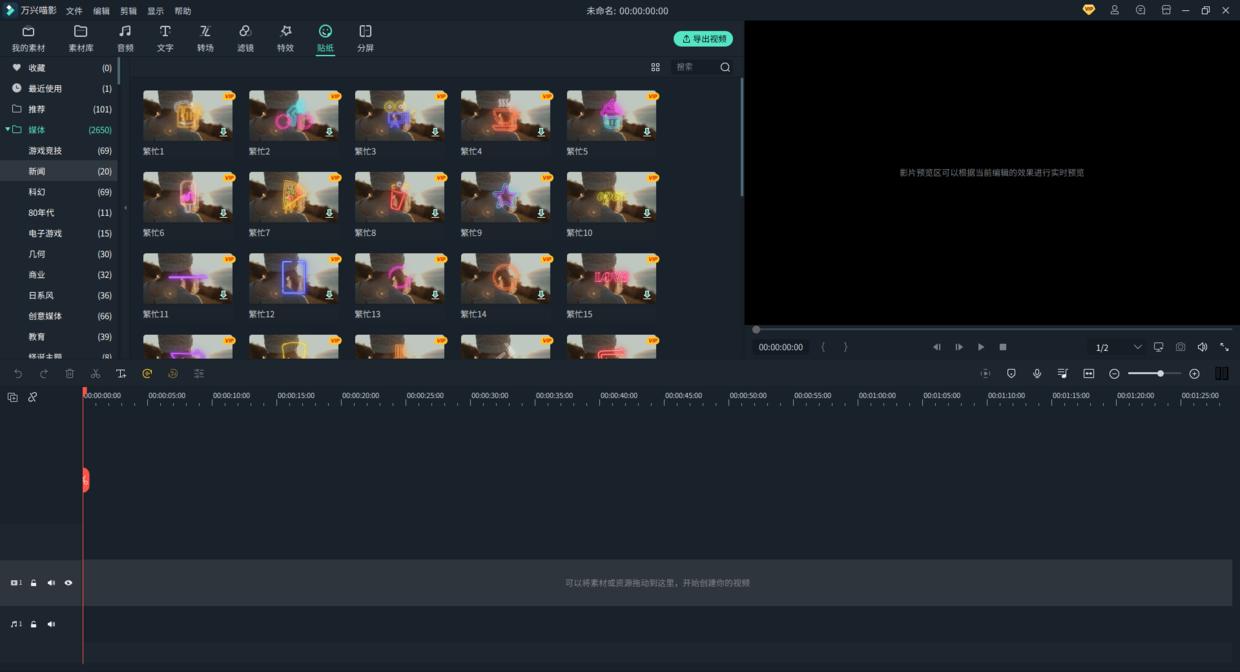Collapse the 媒体 folder in the sidebar
1240x672 pixels.
pos(8,130)
